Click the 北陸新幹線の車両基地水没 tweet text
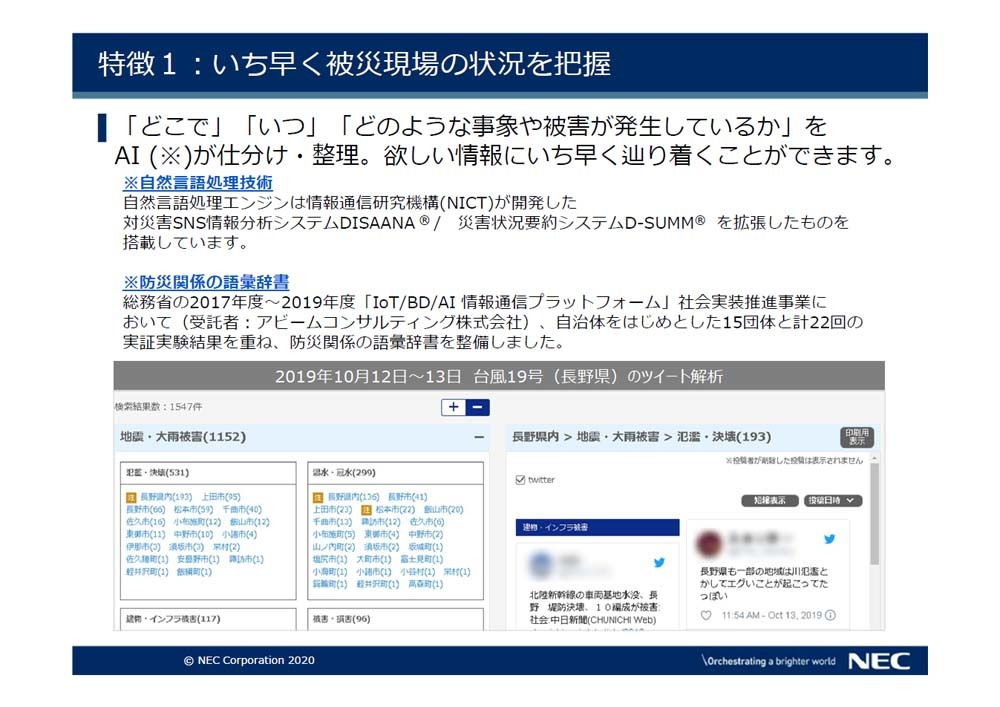Viewport: 1000px width, 707px height. (594, 607)
